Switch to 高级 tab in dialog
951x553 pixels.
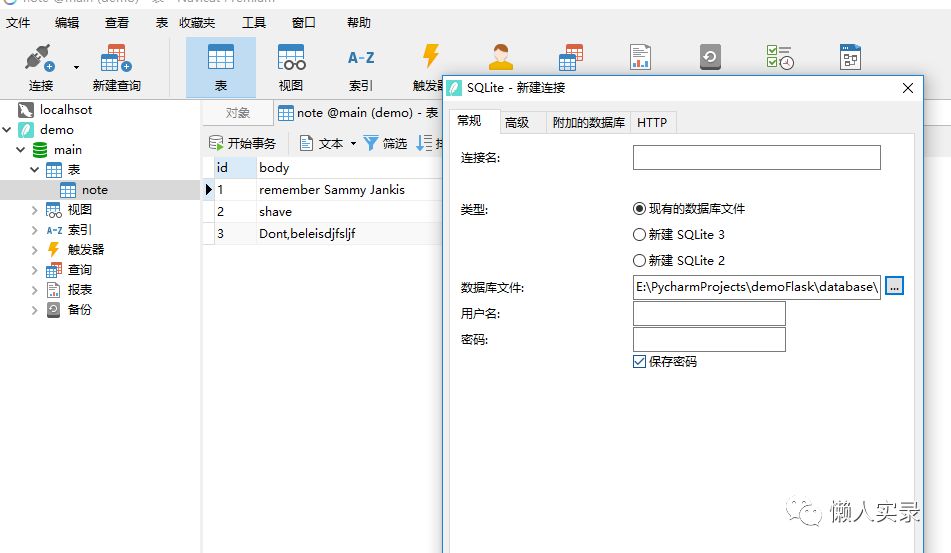522,122
